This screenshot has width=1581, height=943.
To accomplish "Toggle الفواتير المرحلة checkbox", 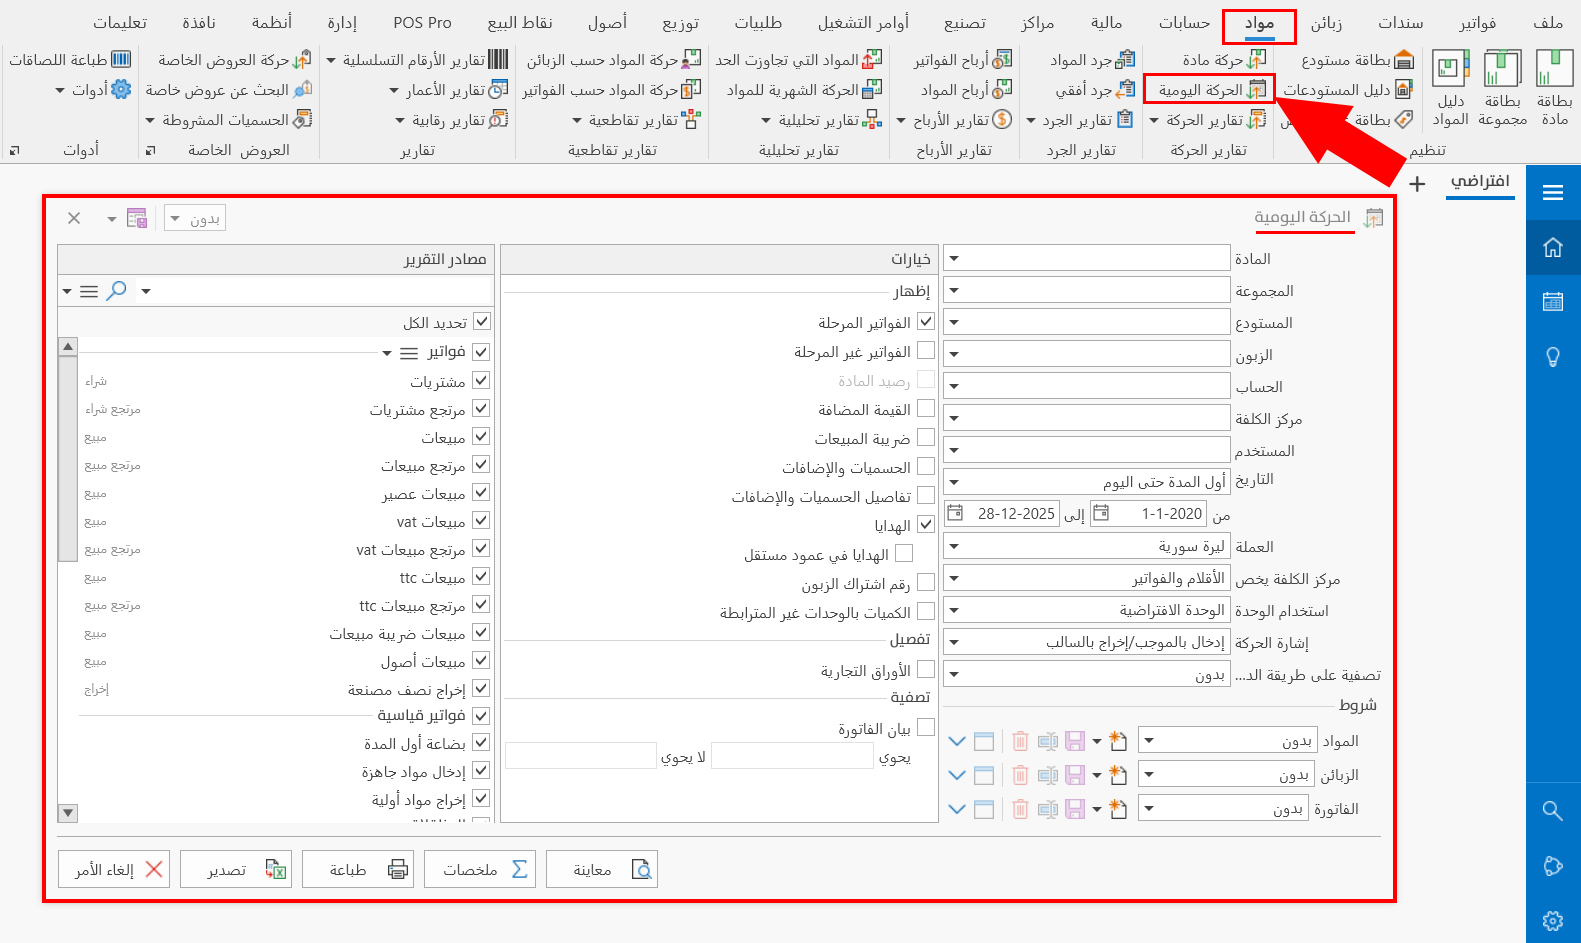I will (x=926, y=322).
